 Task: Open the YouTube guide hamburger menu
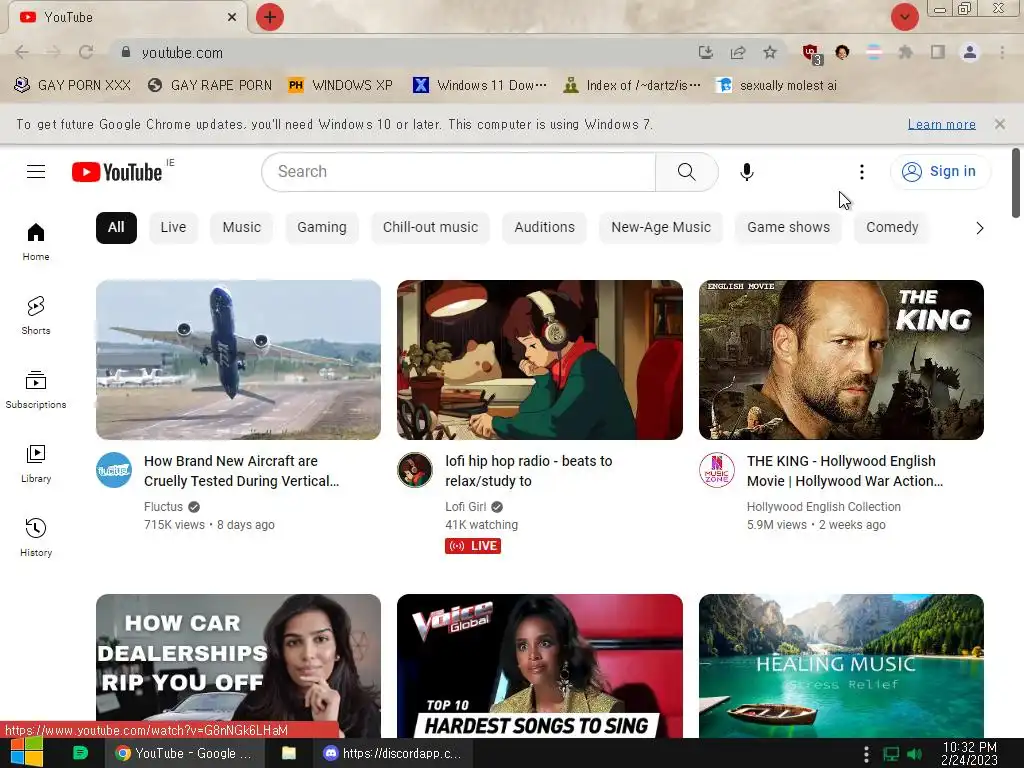pos(36,172)
